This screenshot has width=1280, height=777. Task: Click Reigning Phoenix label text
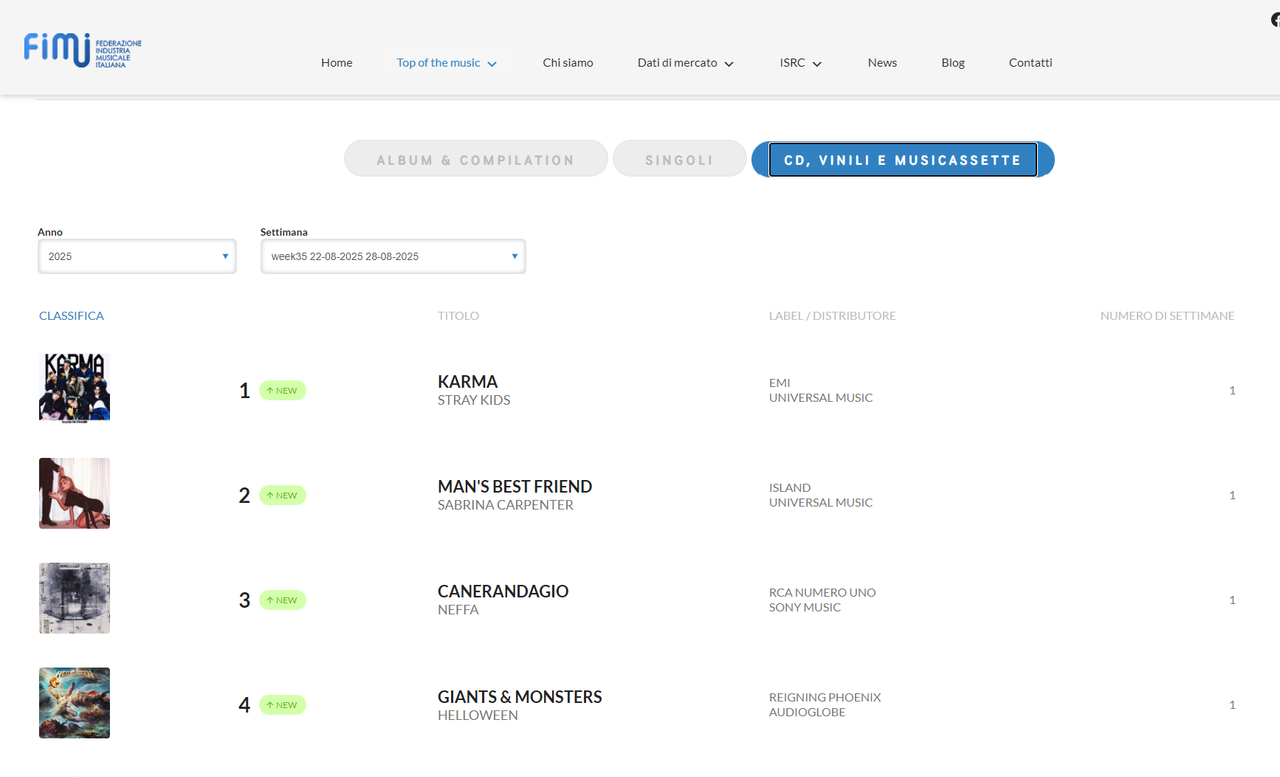825,698
